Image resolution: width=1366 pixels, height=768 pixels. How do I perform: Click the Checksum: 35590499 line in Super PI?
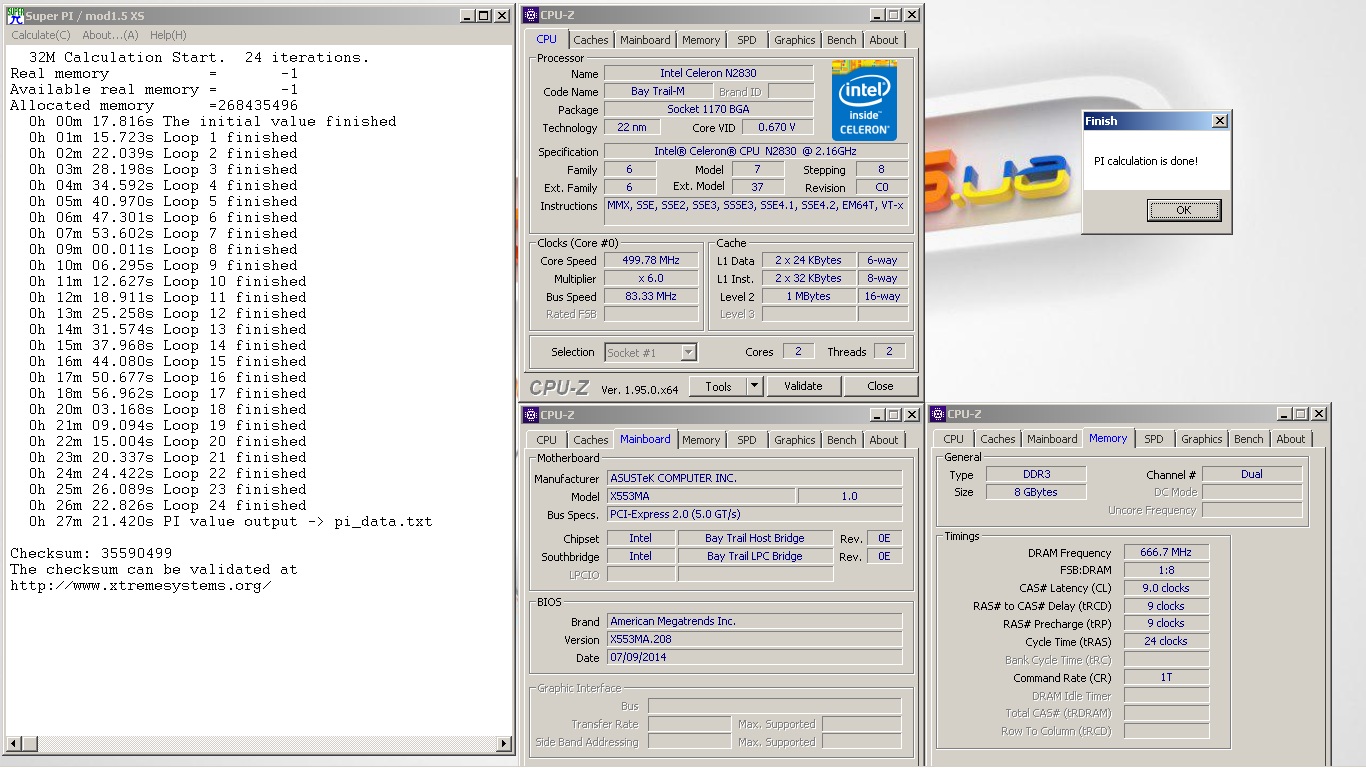91,553
